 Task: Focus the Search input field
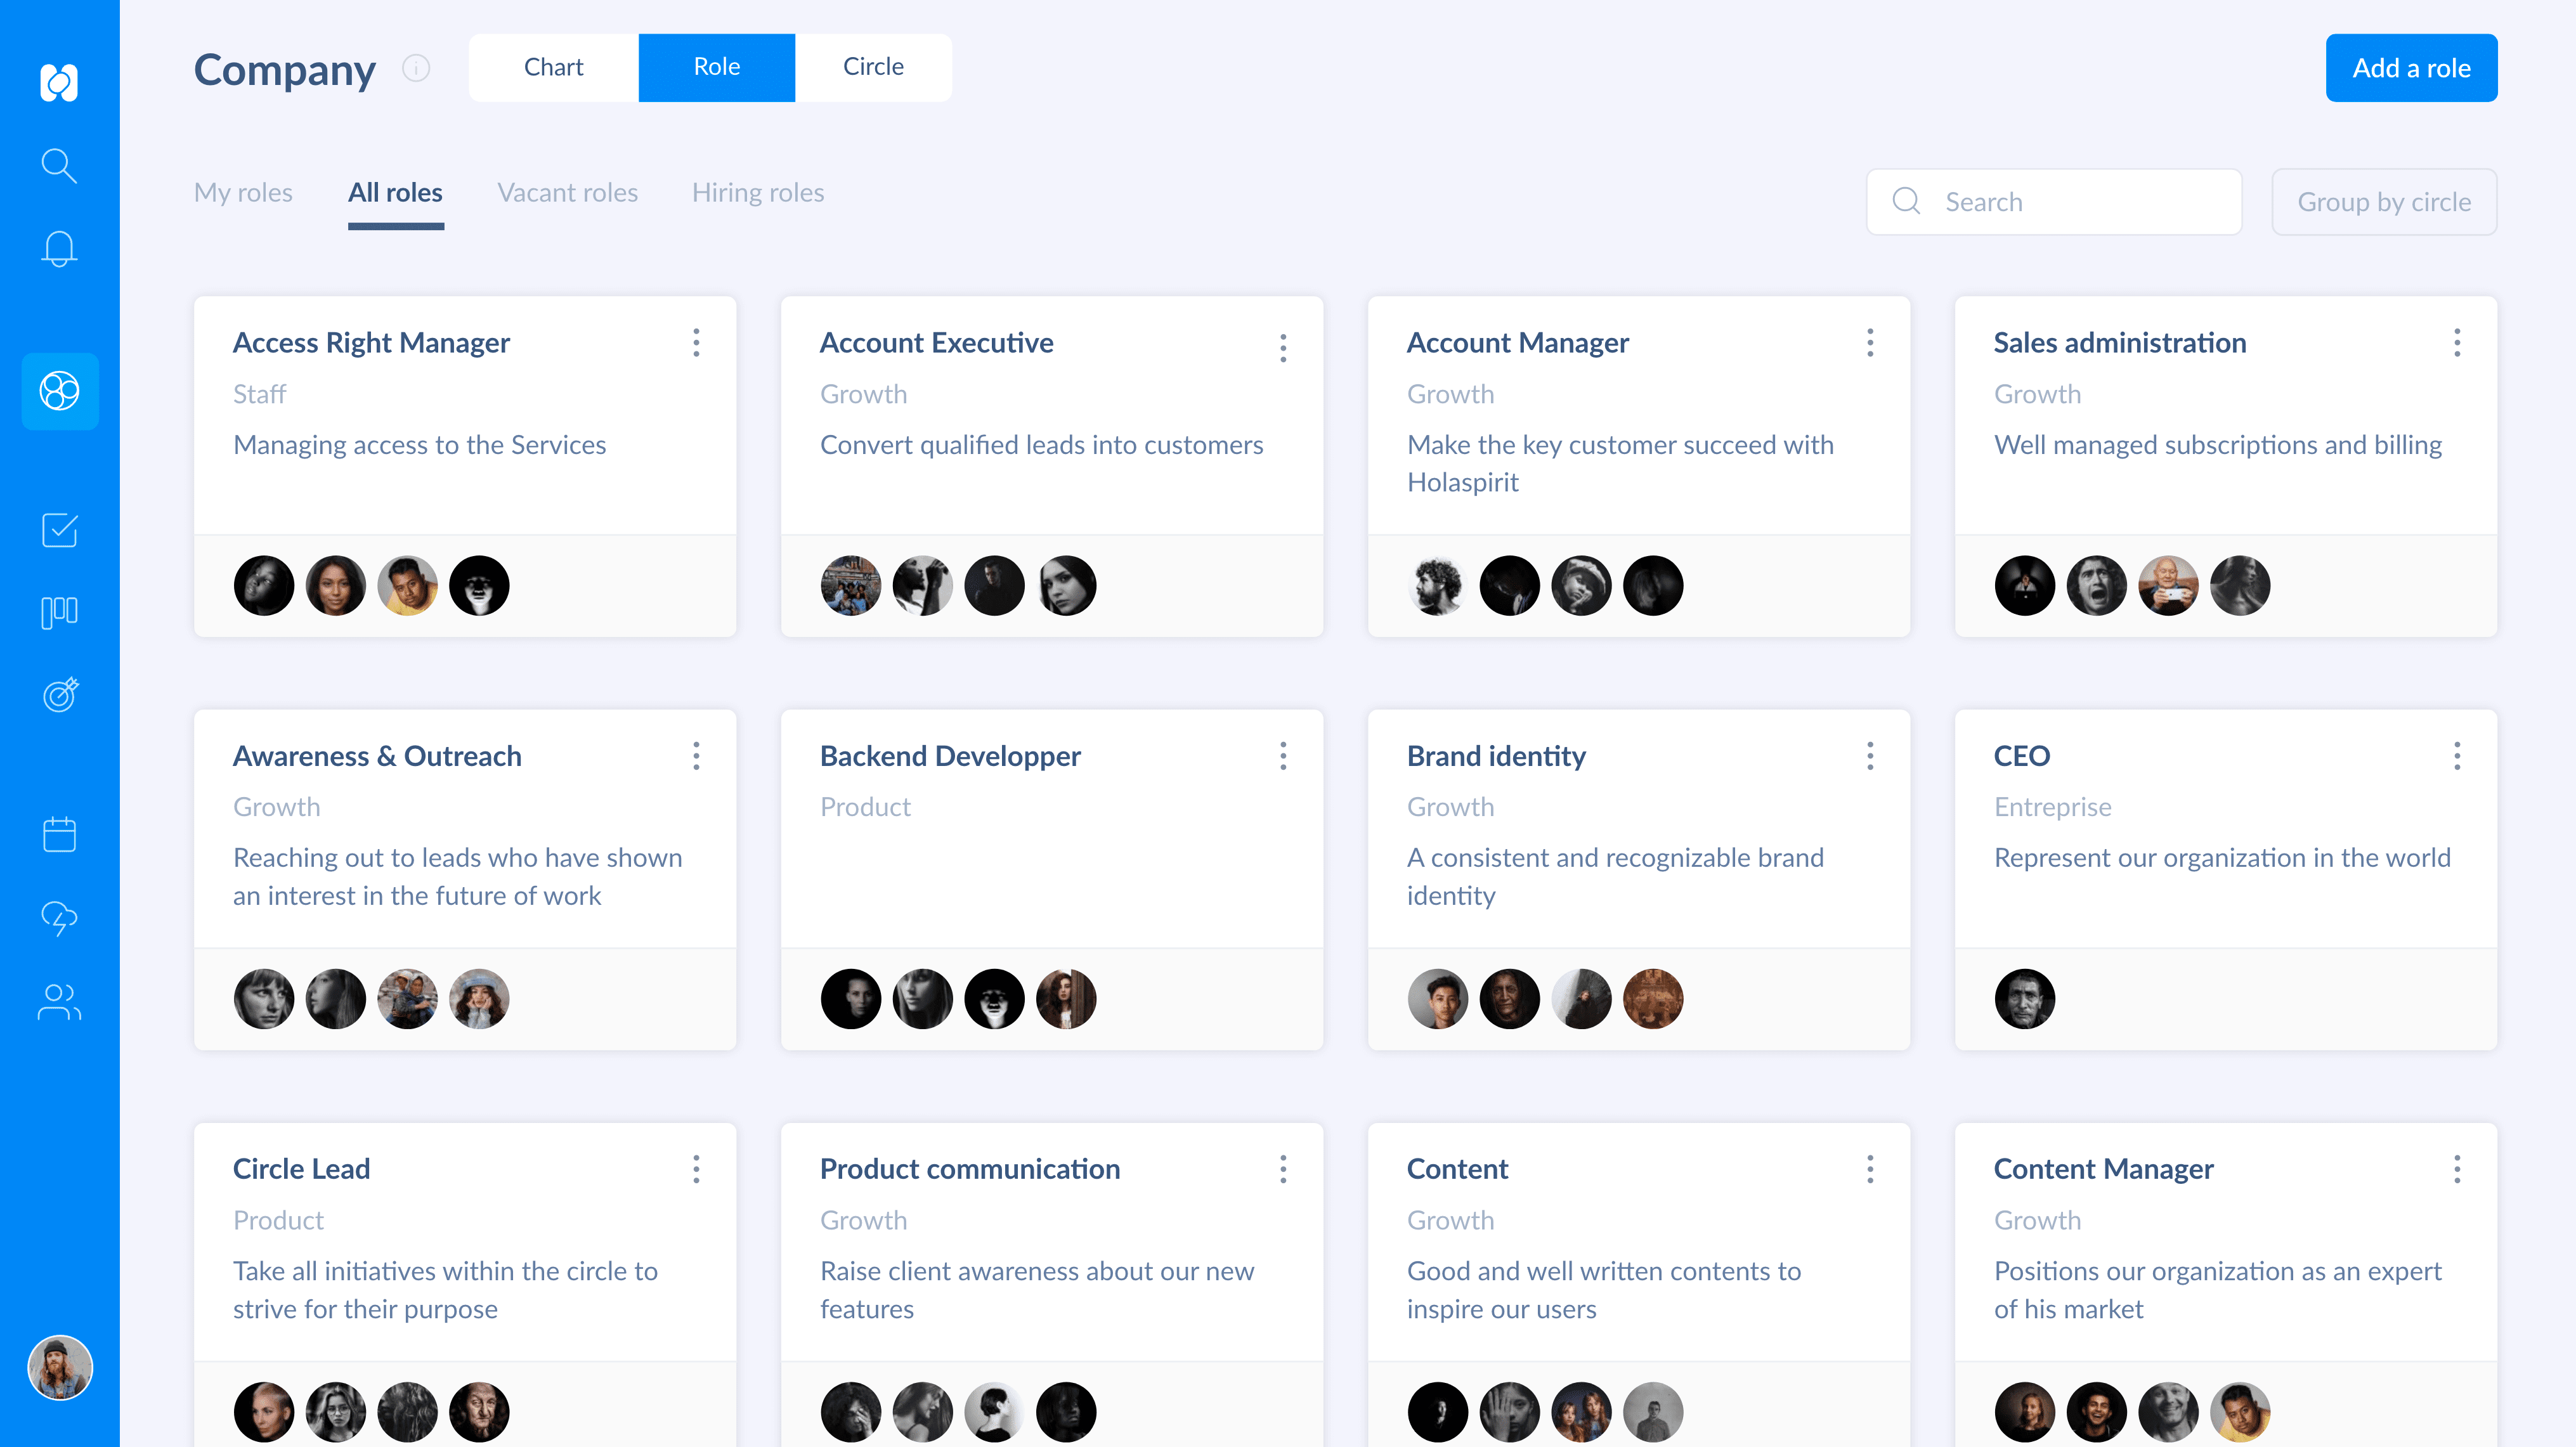(2054, 201)
